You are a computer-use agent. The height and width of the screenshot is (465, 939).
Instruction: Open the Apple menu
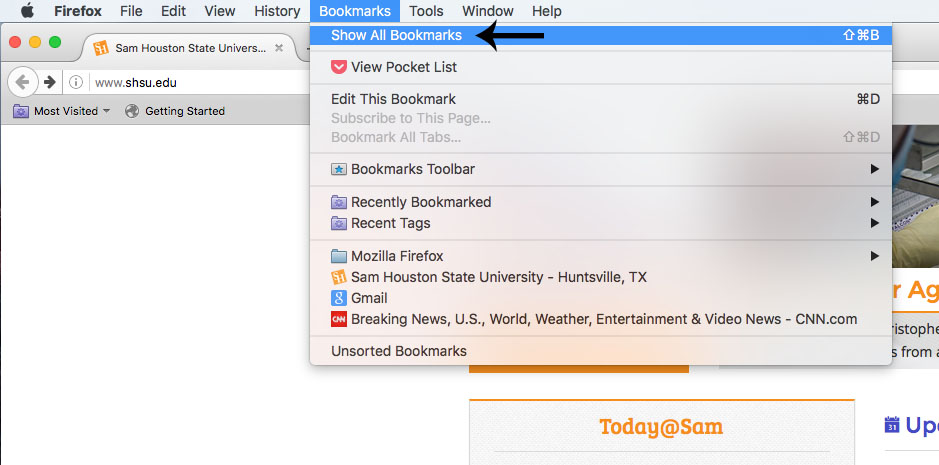click(27, 10)
